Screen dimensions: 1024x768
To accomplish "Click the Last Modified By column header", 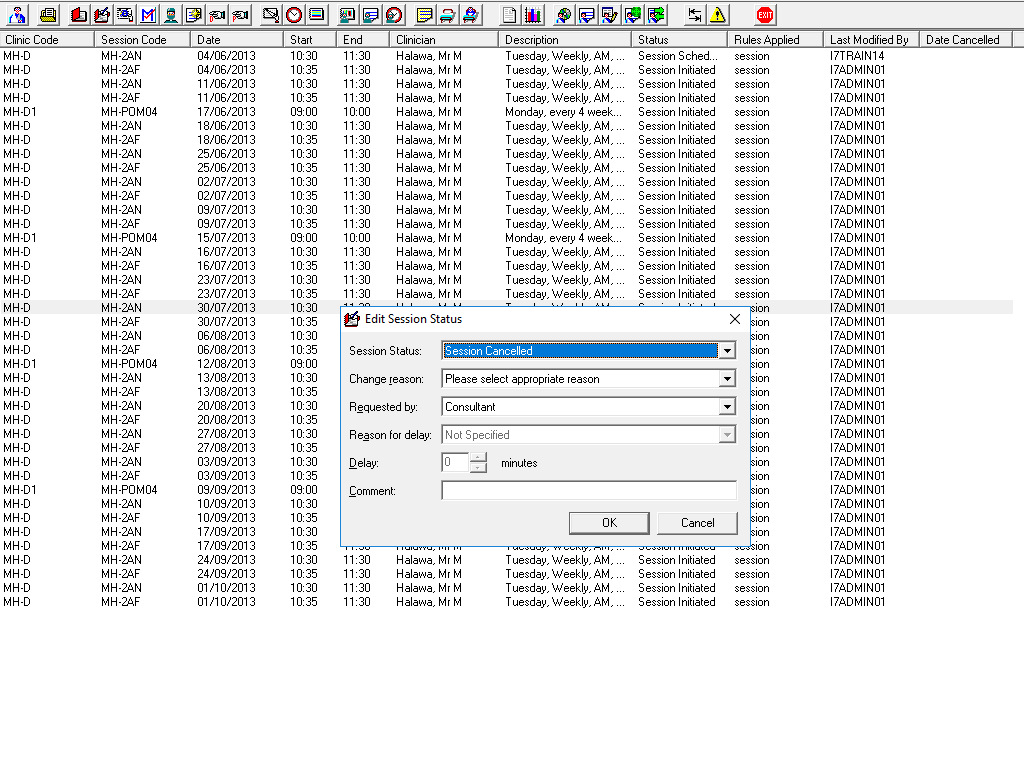I will (871, 39).
